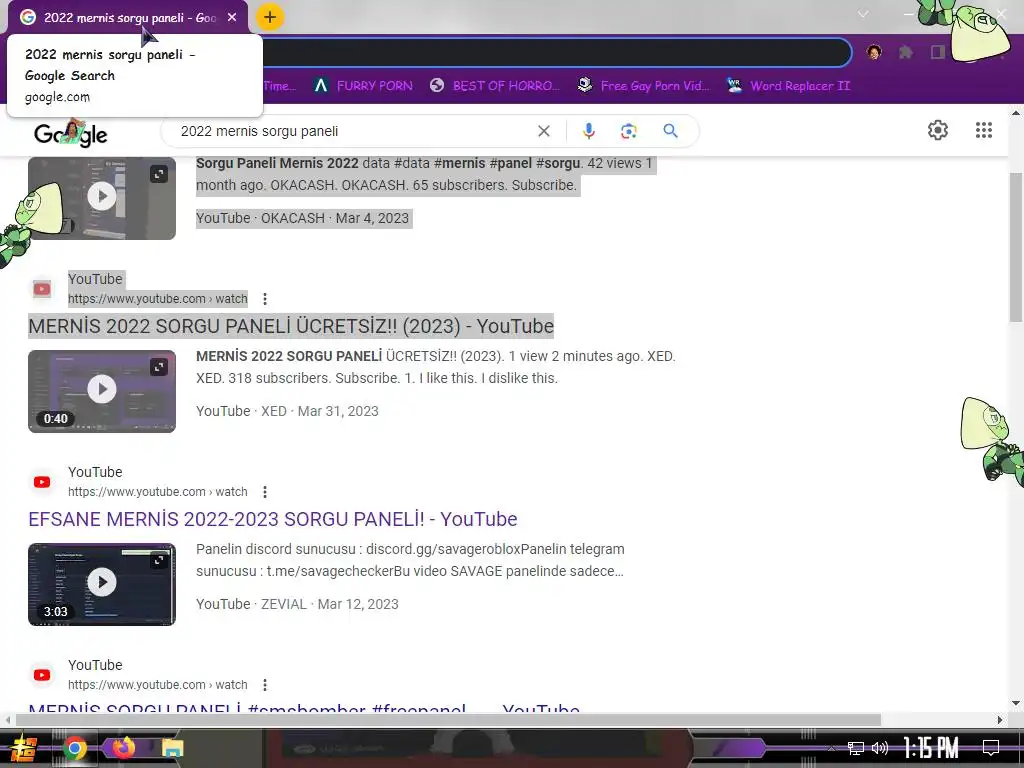Open Google quick settings gear
The width and height of the screenshot is (1024, 768).
[938, 130]
